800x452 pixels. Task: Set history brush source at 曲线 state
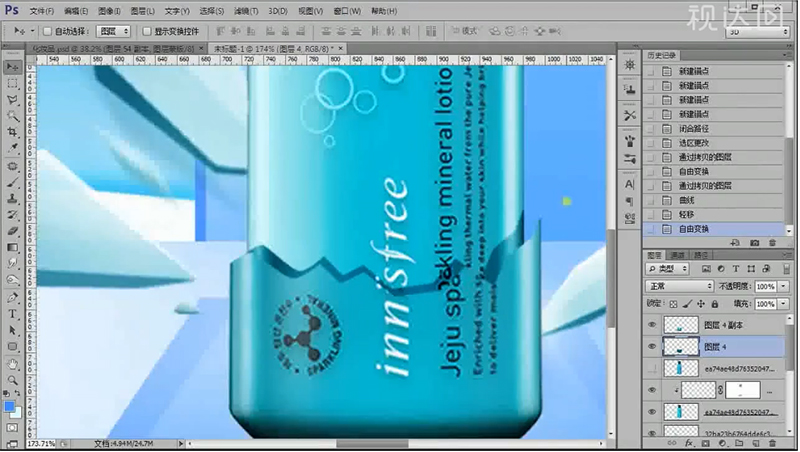650,200
